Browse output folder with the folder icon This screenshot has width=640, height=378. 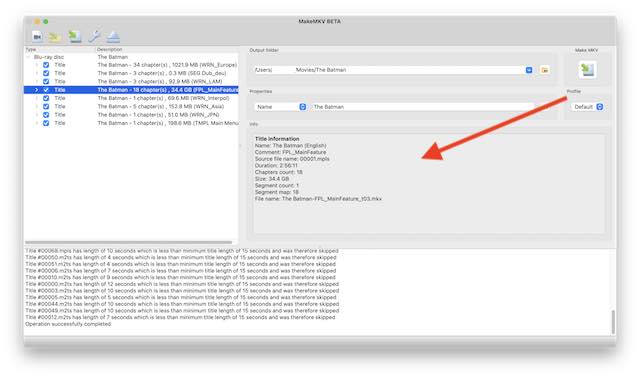click(x=544, y=70)
